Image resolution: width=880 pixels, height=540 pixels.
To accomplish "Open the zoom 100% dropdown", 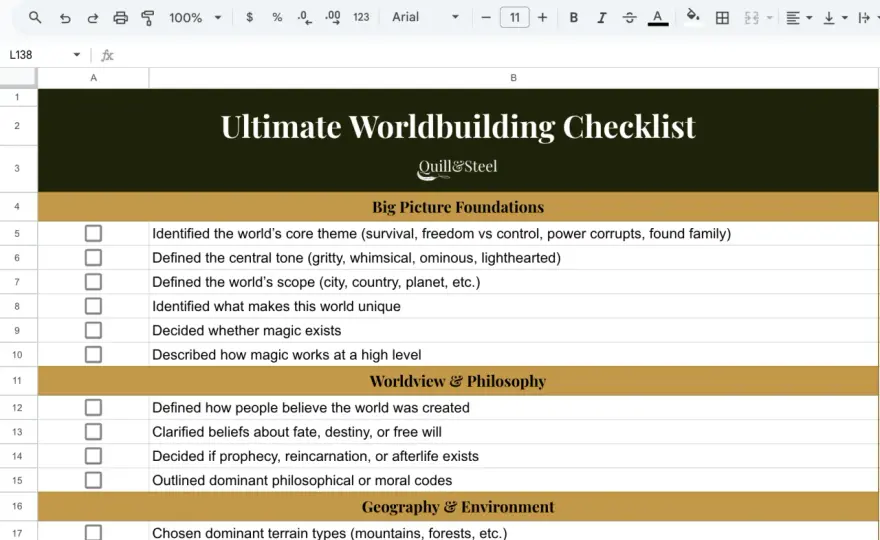I will pos(195,17).
